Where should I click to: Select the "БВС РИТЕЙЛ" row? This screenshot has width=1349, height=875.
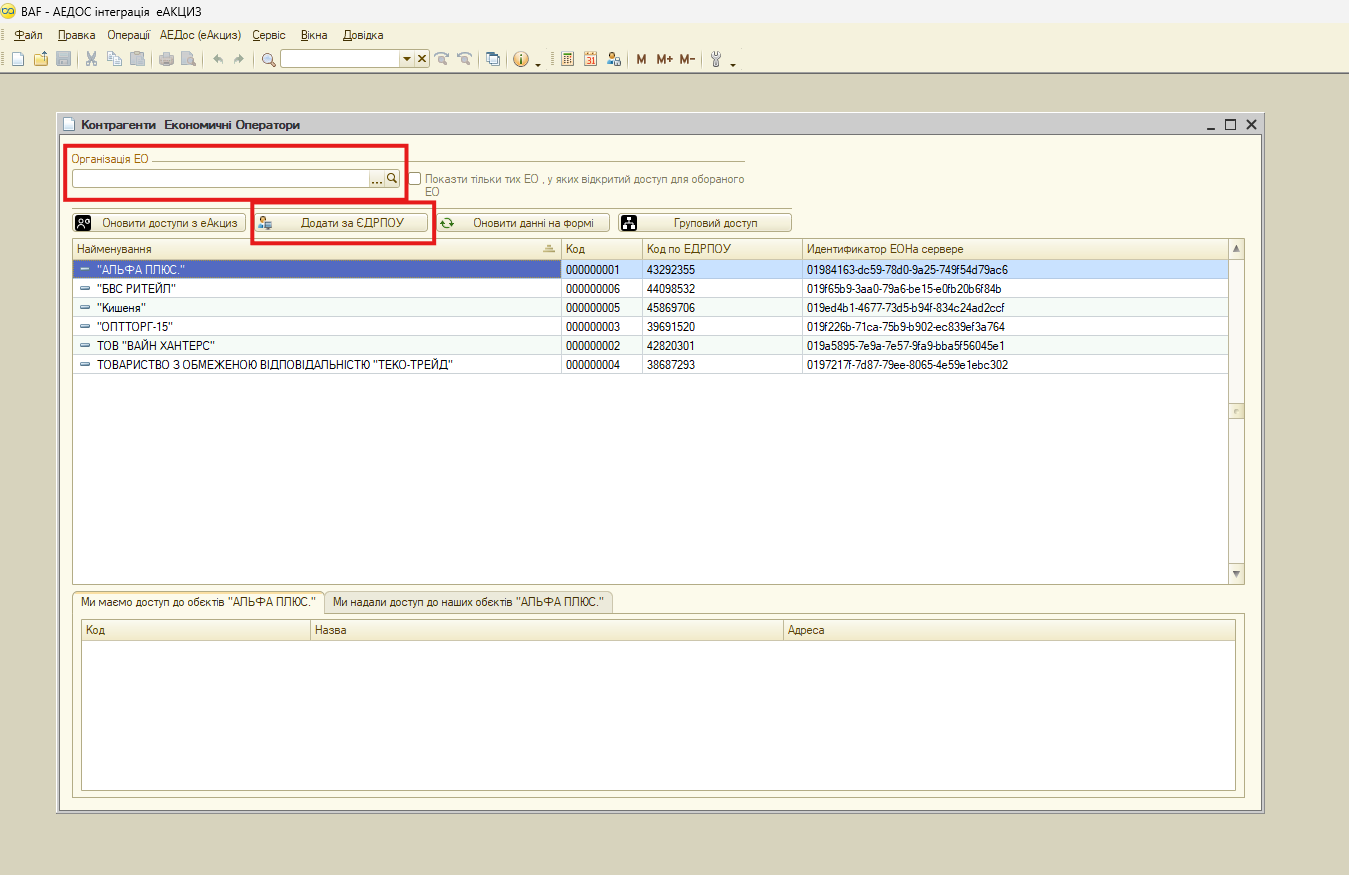[x=650, y=289]
